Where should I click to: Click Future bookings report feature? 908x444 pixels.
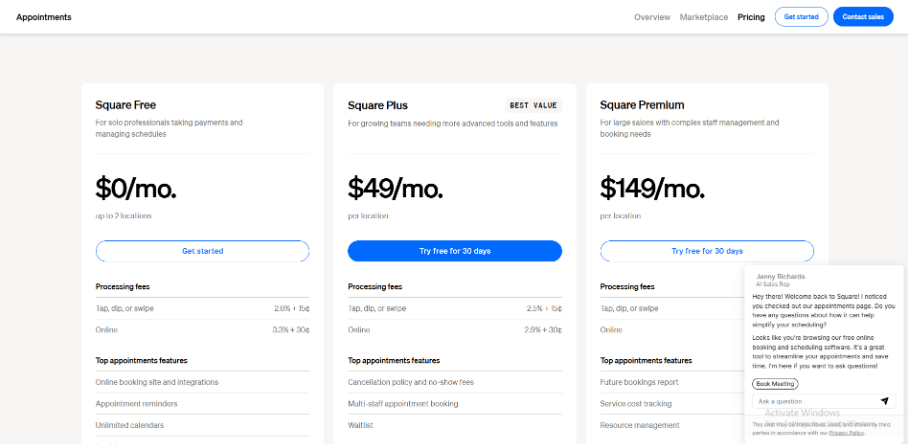639,382
